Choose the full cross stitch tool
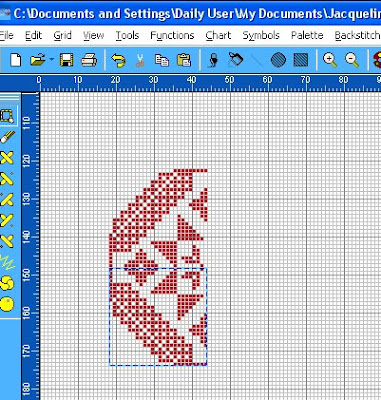381x400 pixels. (7, 158)
